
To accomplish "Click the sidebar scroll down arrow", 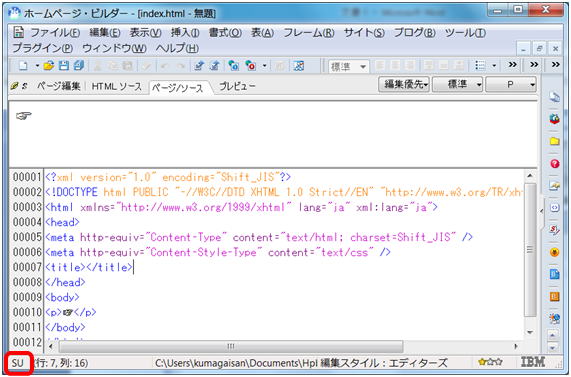I will 553,347.
